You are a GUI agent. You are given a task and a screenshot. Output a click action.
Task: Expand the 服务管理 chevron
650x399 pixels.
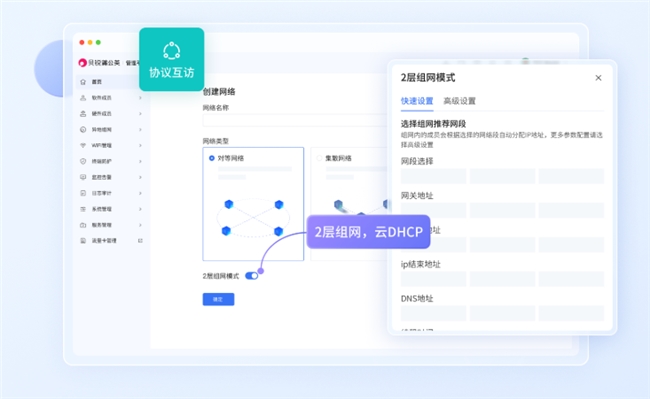[x=140, y=225]
